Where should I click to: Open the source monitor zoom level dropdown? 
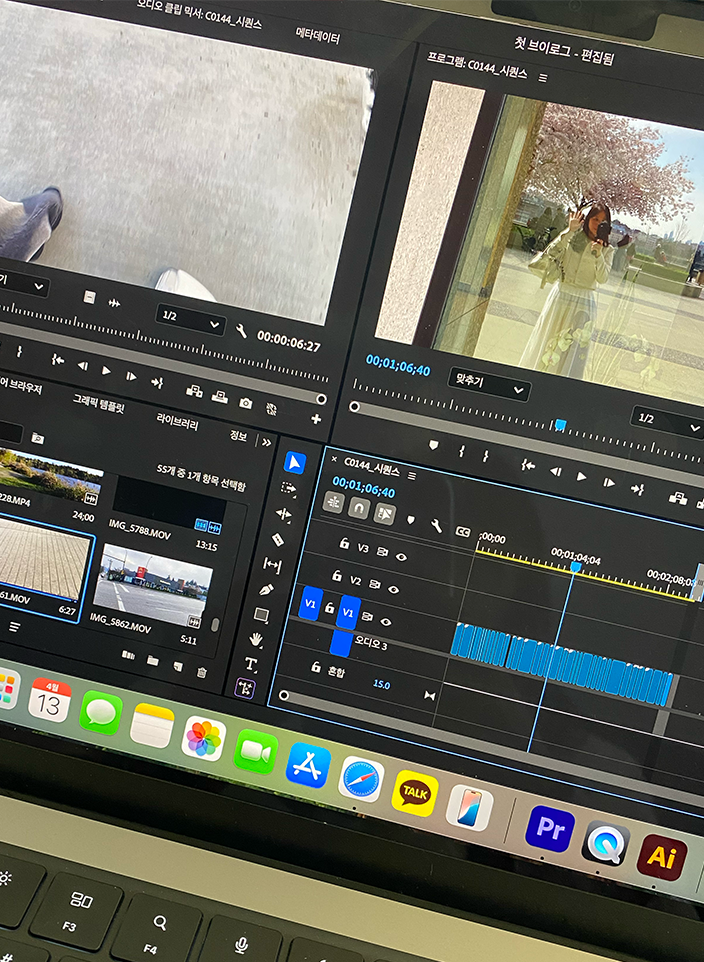pos(23,284)
